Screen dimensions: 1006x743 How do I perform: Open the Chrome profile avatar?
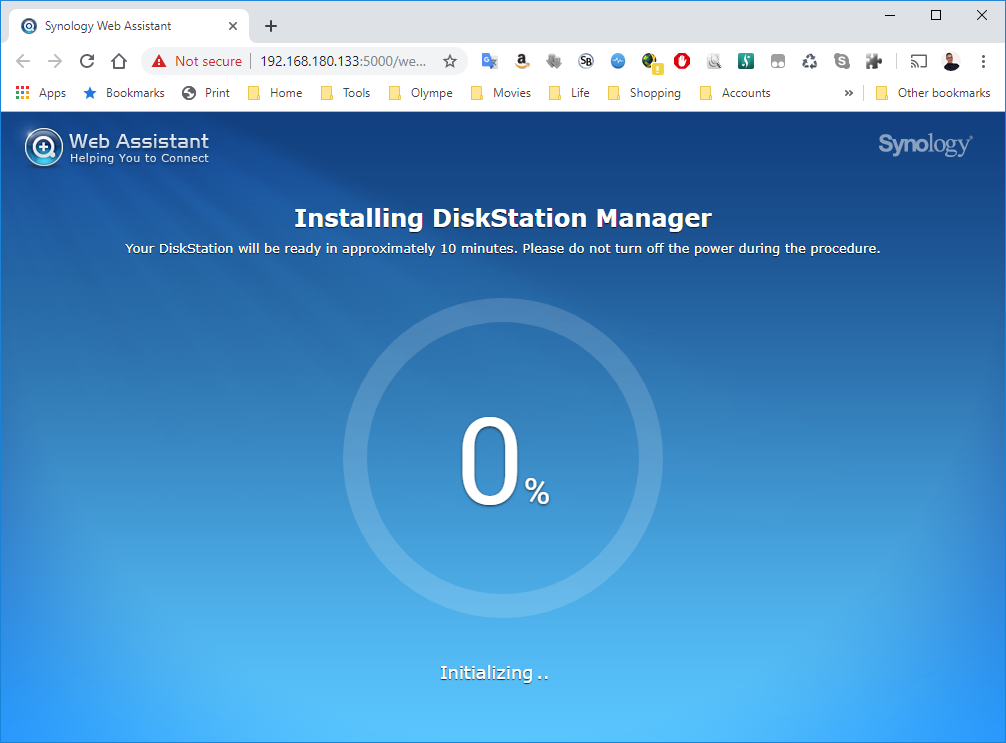point(951,61)
